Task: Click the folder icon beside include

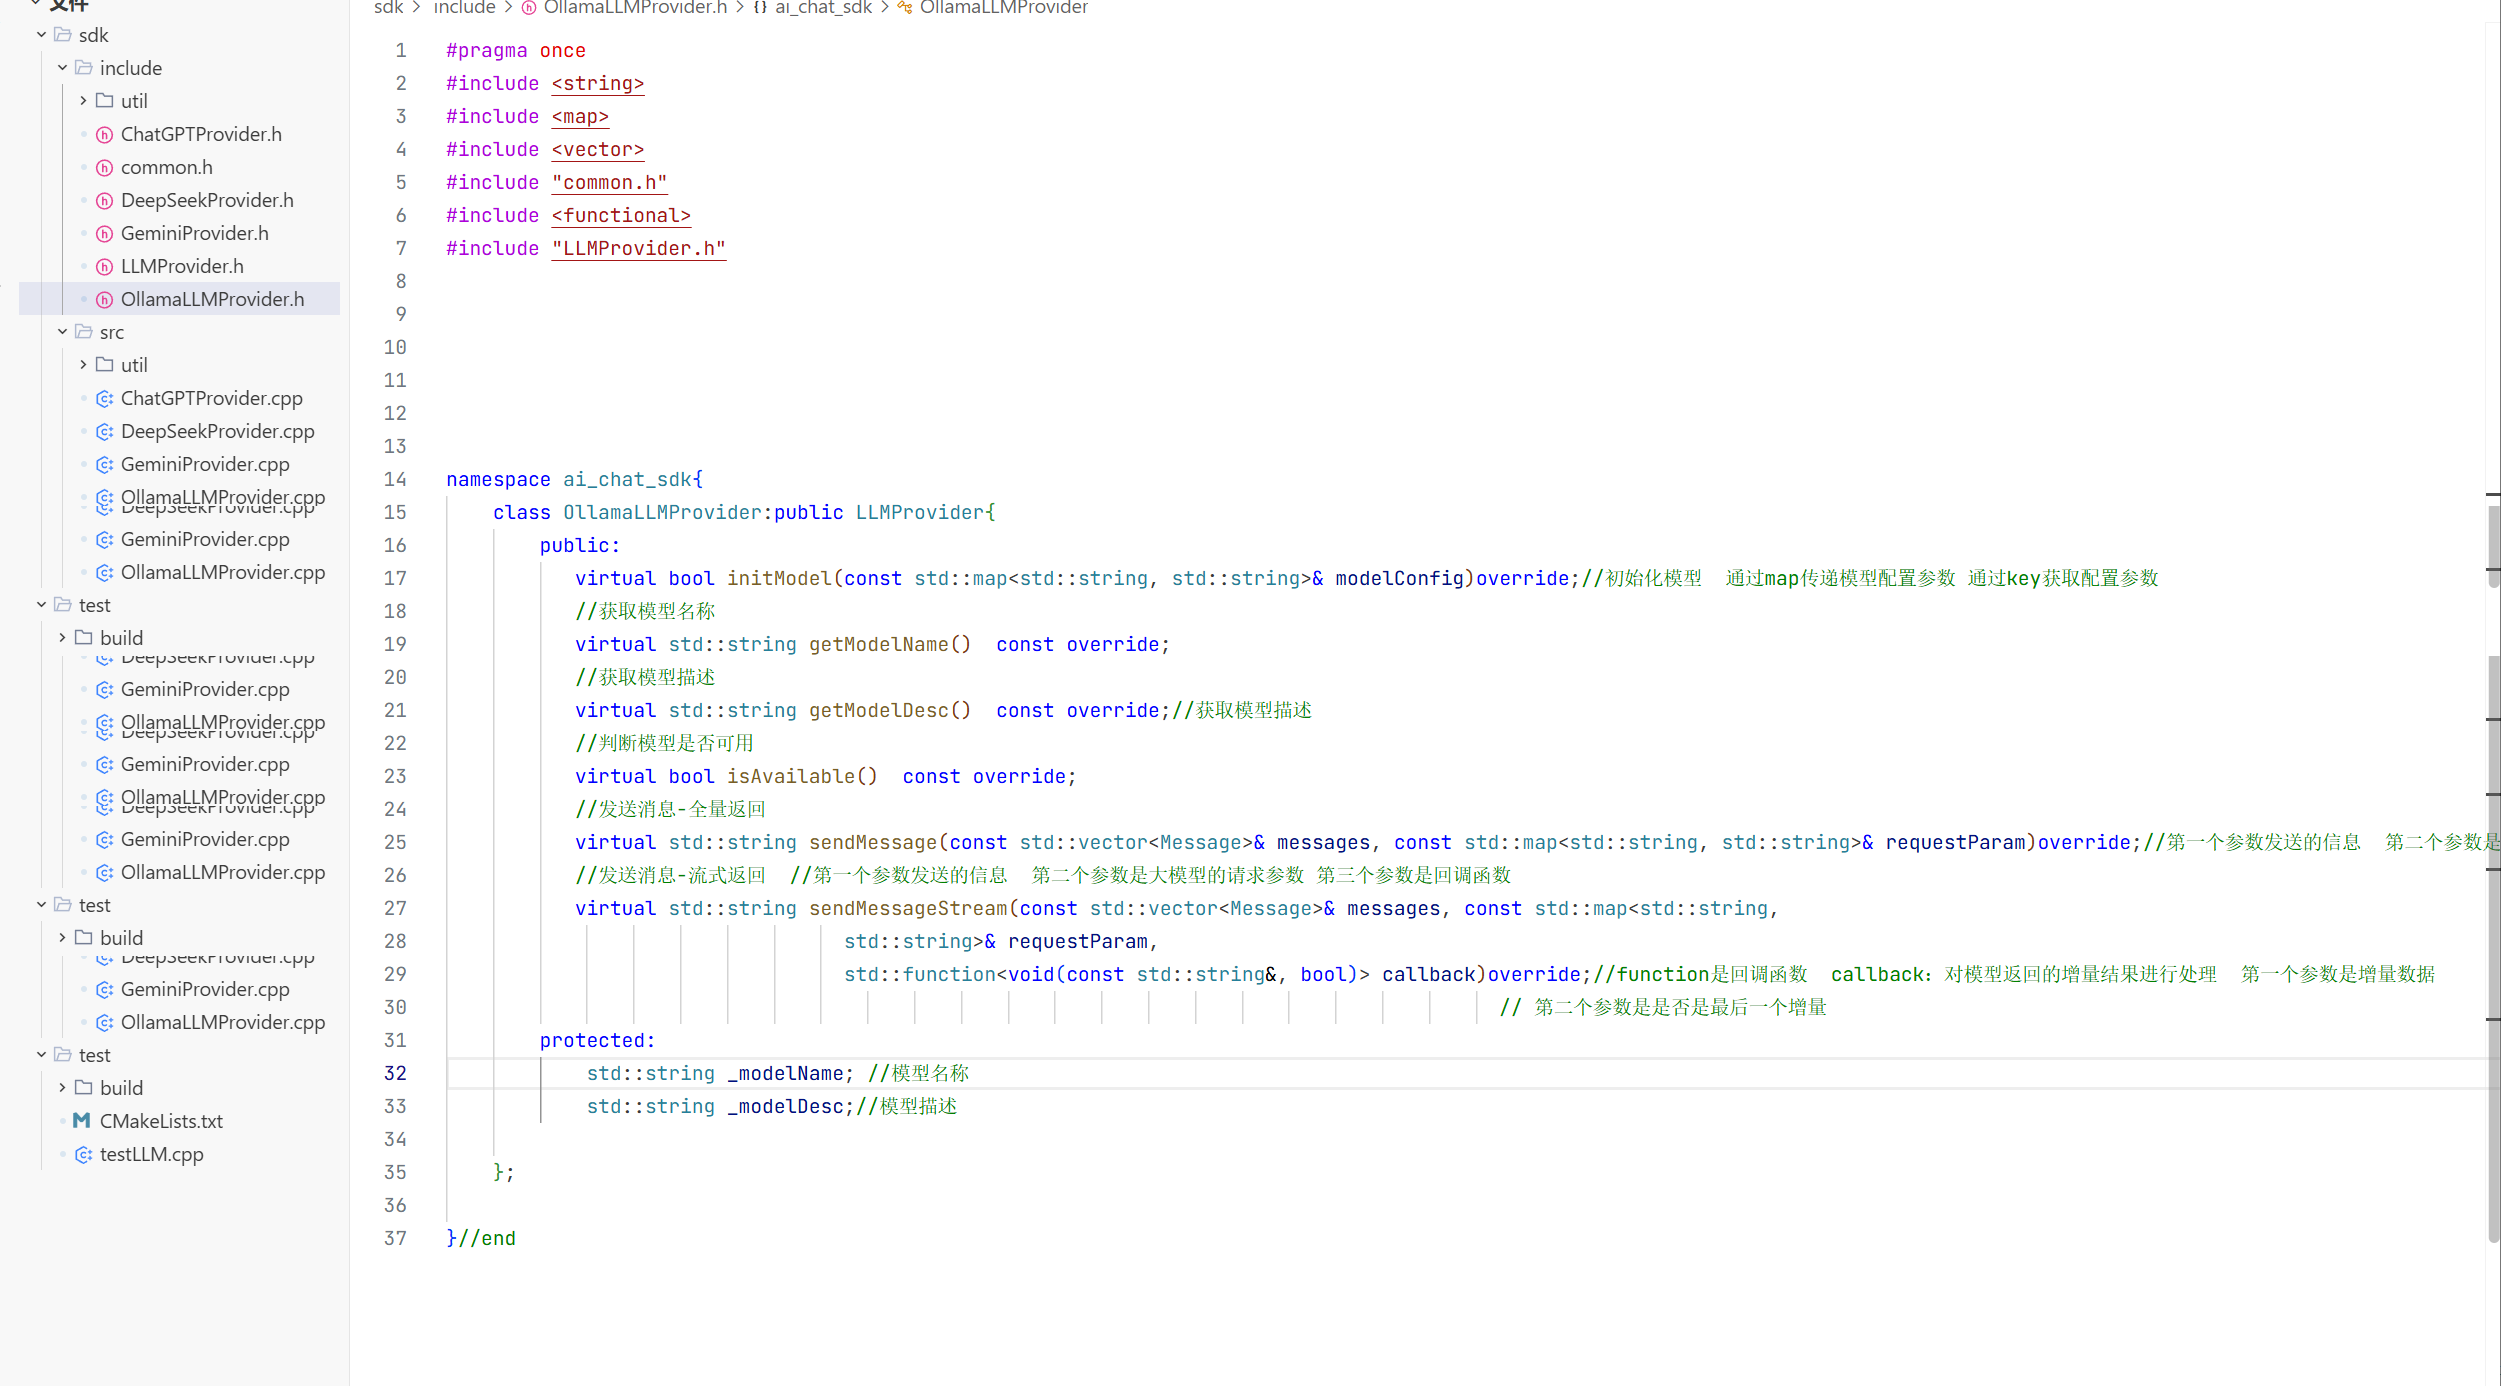Action: (84, 68)
